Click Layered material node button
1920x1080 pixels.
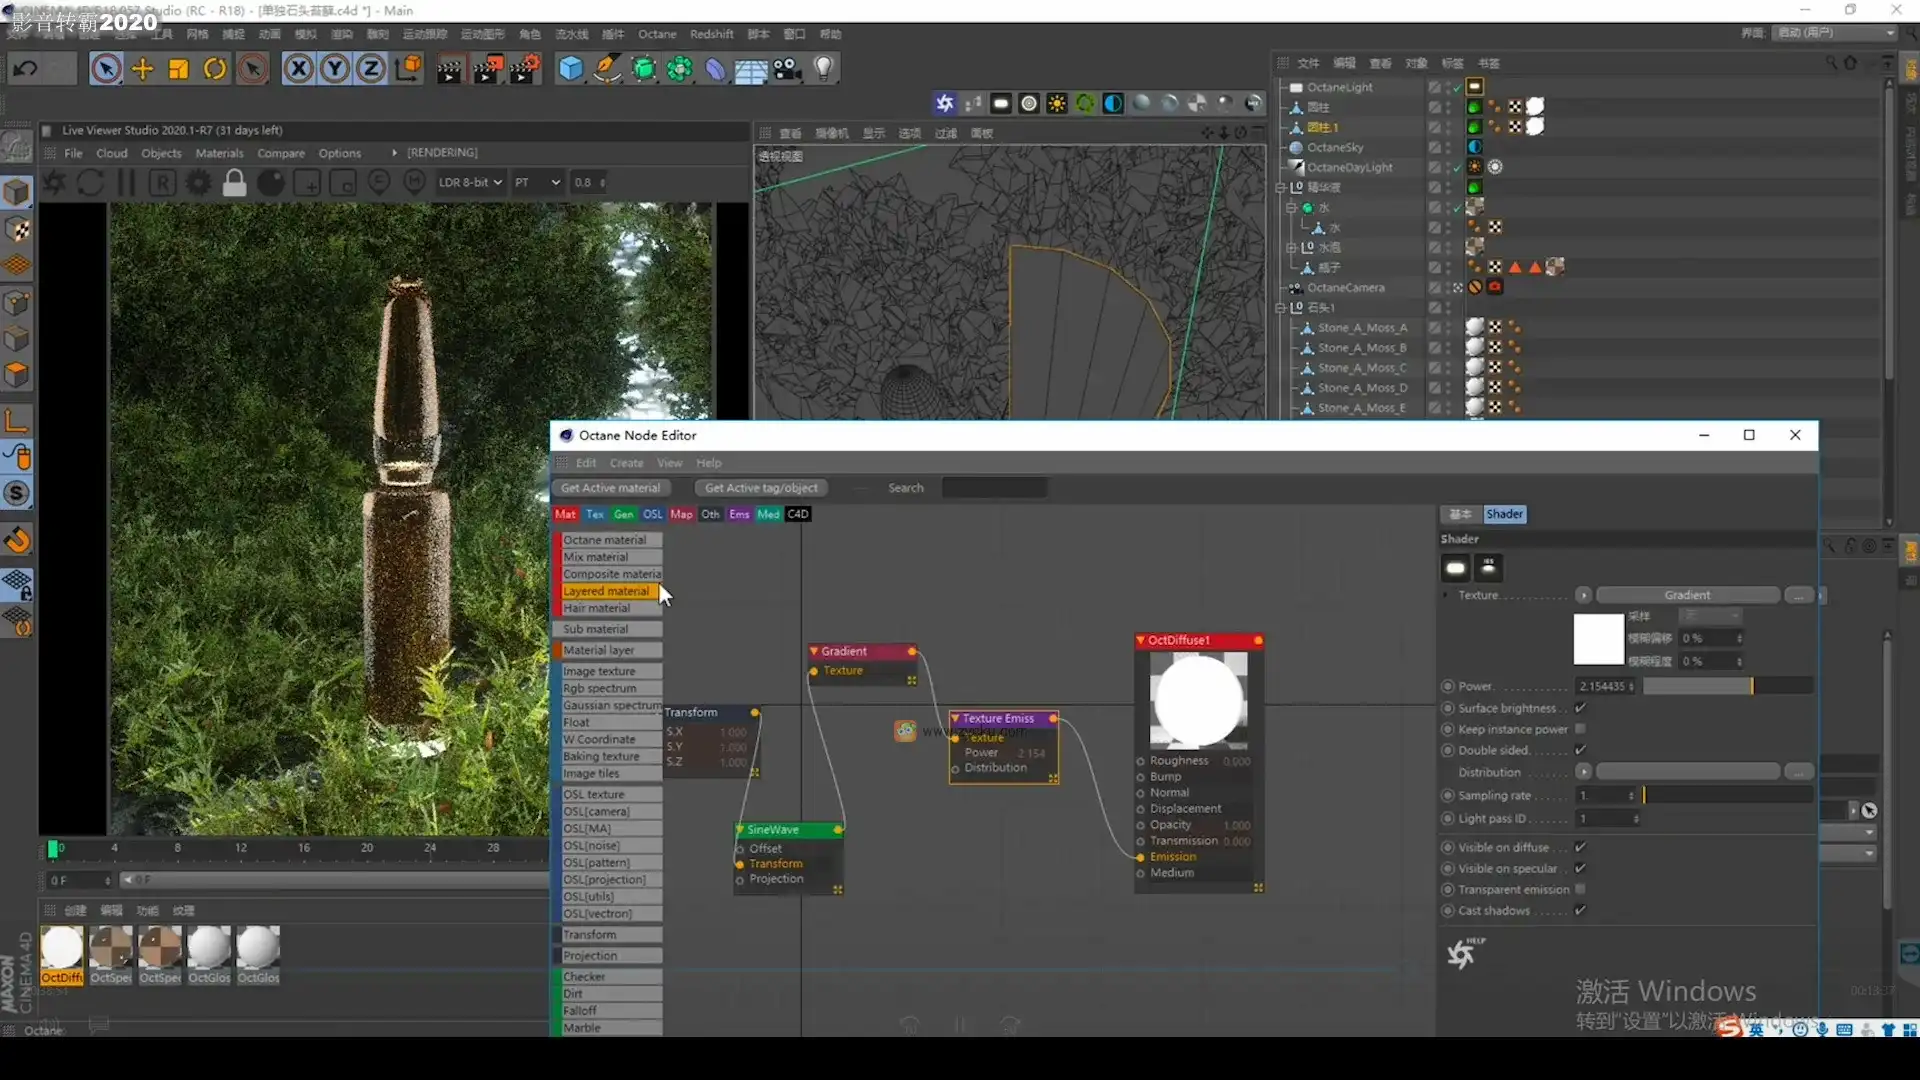pos(606,591)
